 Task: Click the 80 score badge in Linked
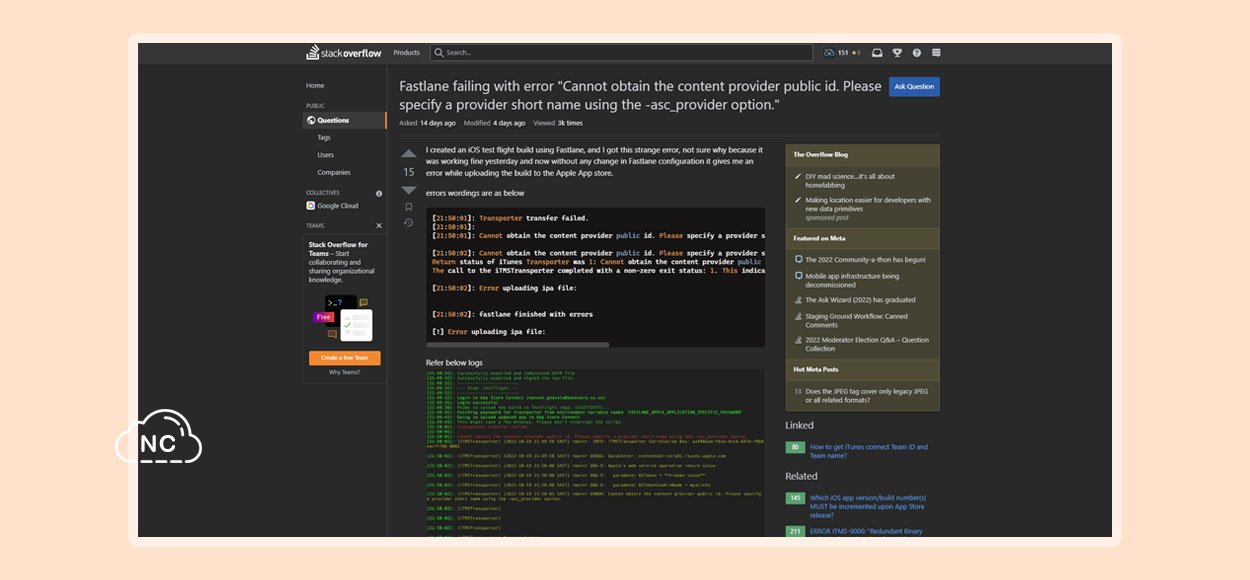(x=795, y=447)
